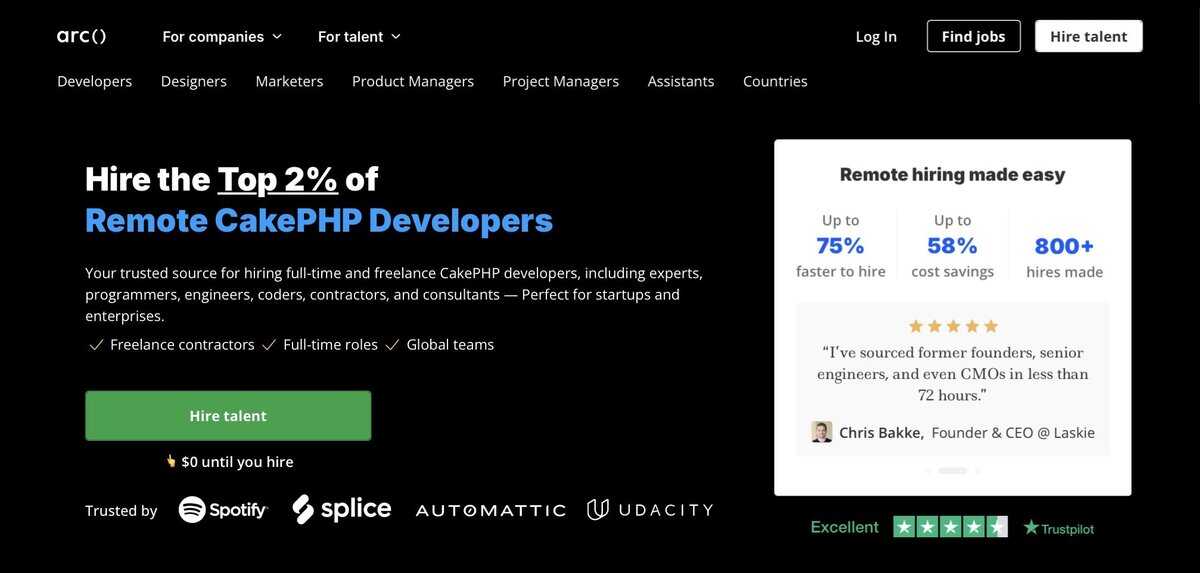This screenshot has width=1200, height=573.
Task: Open the Trustpilot logo link
Action: pyautogui.click(x=1059, y=528)
